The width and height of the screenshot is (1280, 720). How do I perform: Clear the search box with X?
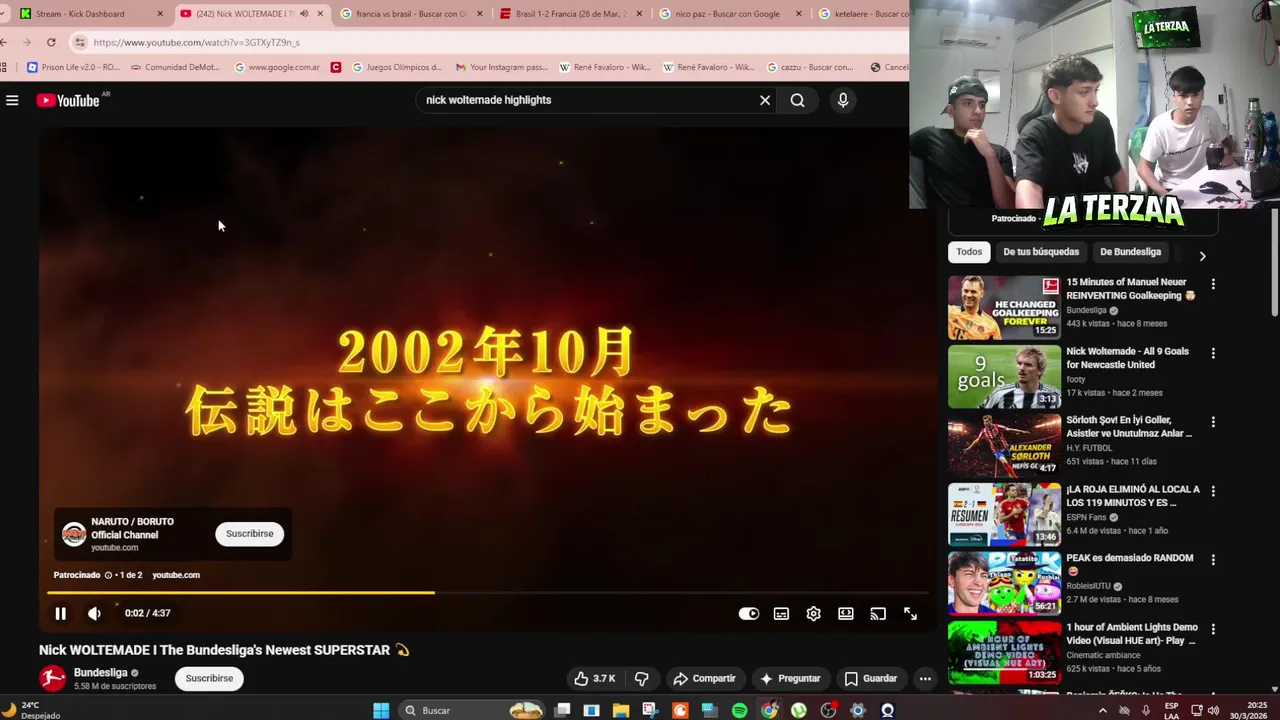765,100
